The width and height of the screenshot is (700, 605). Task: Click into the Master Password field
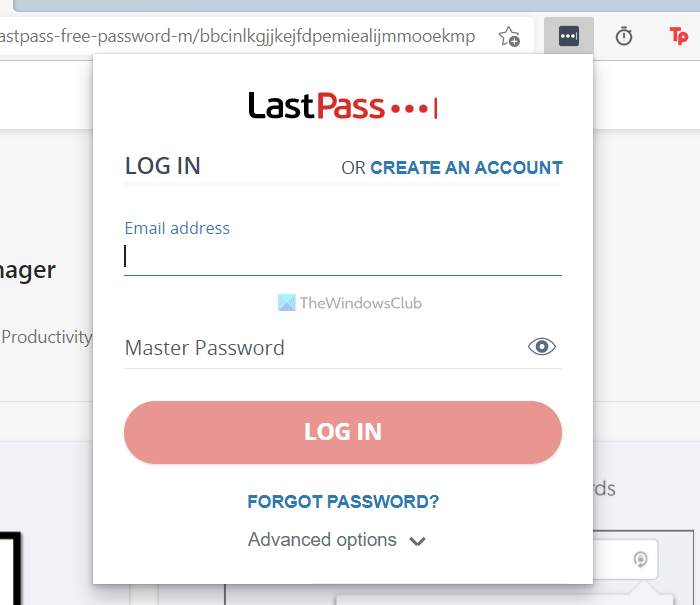320,348
